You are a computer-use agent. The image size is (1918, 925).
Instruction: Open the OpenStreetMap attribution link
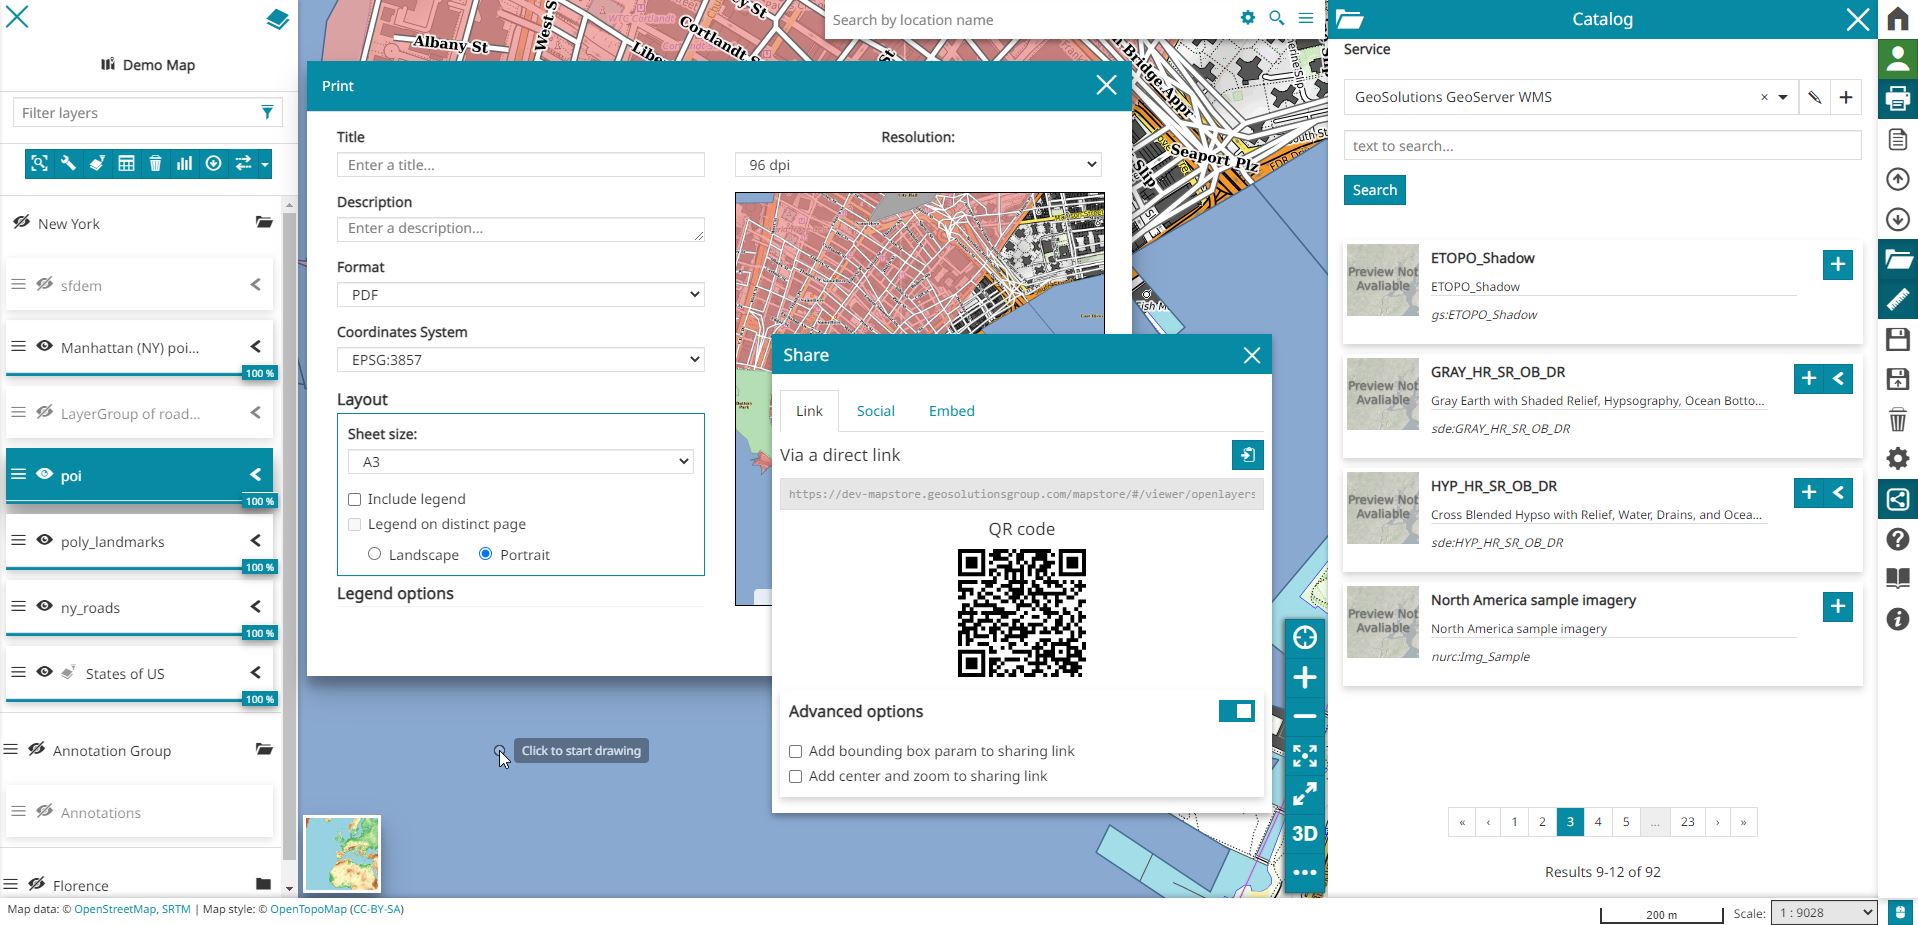(x=115, y=909)
